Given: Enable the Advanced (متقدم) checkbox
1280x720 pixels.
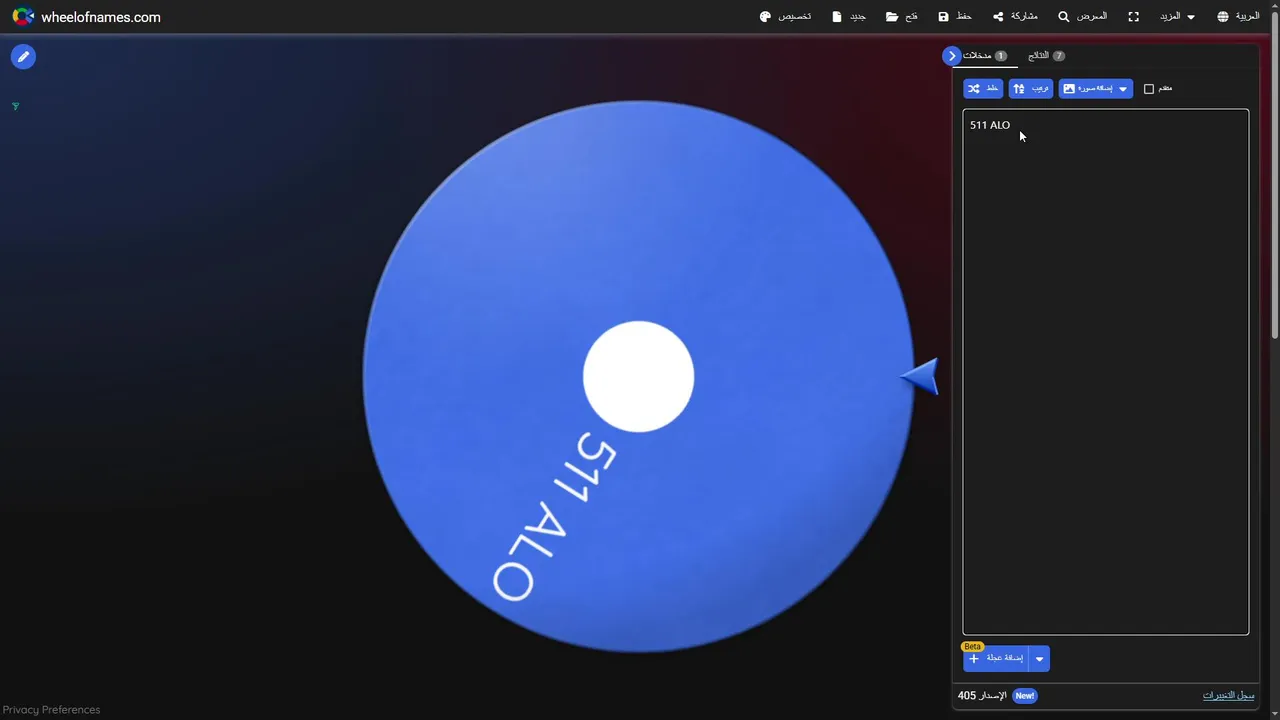Looking at the screenshot, I should tap(1149, 89).
